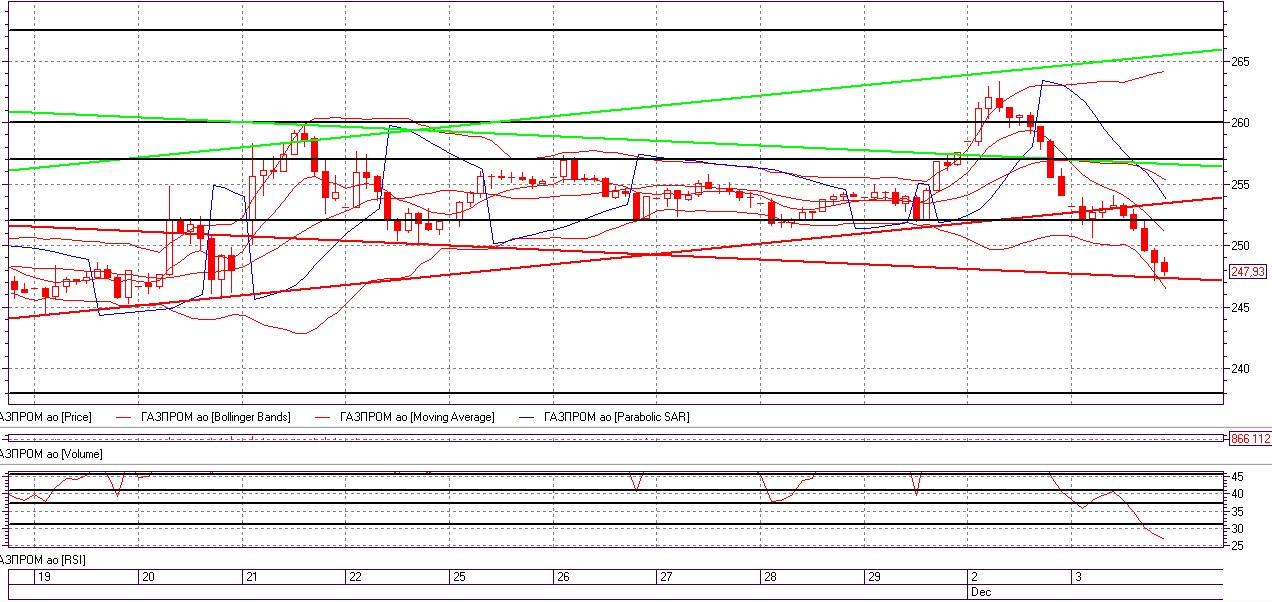Viewport: 1272px width, 602px height.
Task: Click the 30 label on RSI axis
Action: 1237,529
